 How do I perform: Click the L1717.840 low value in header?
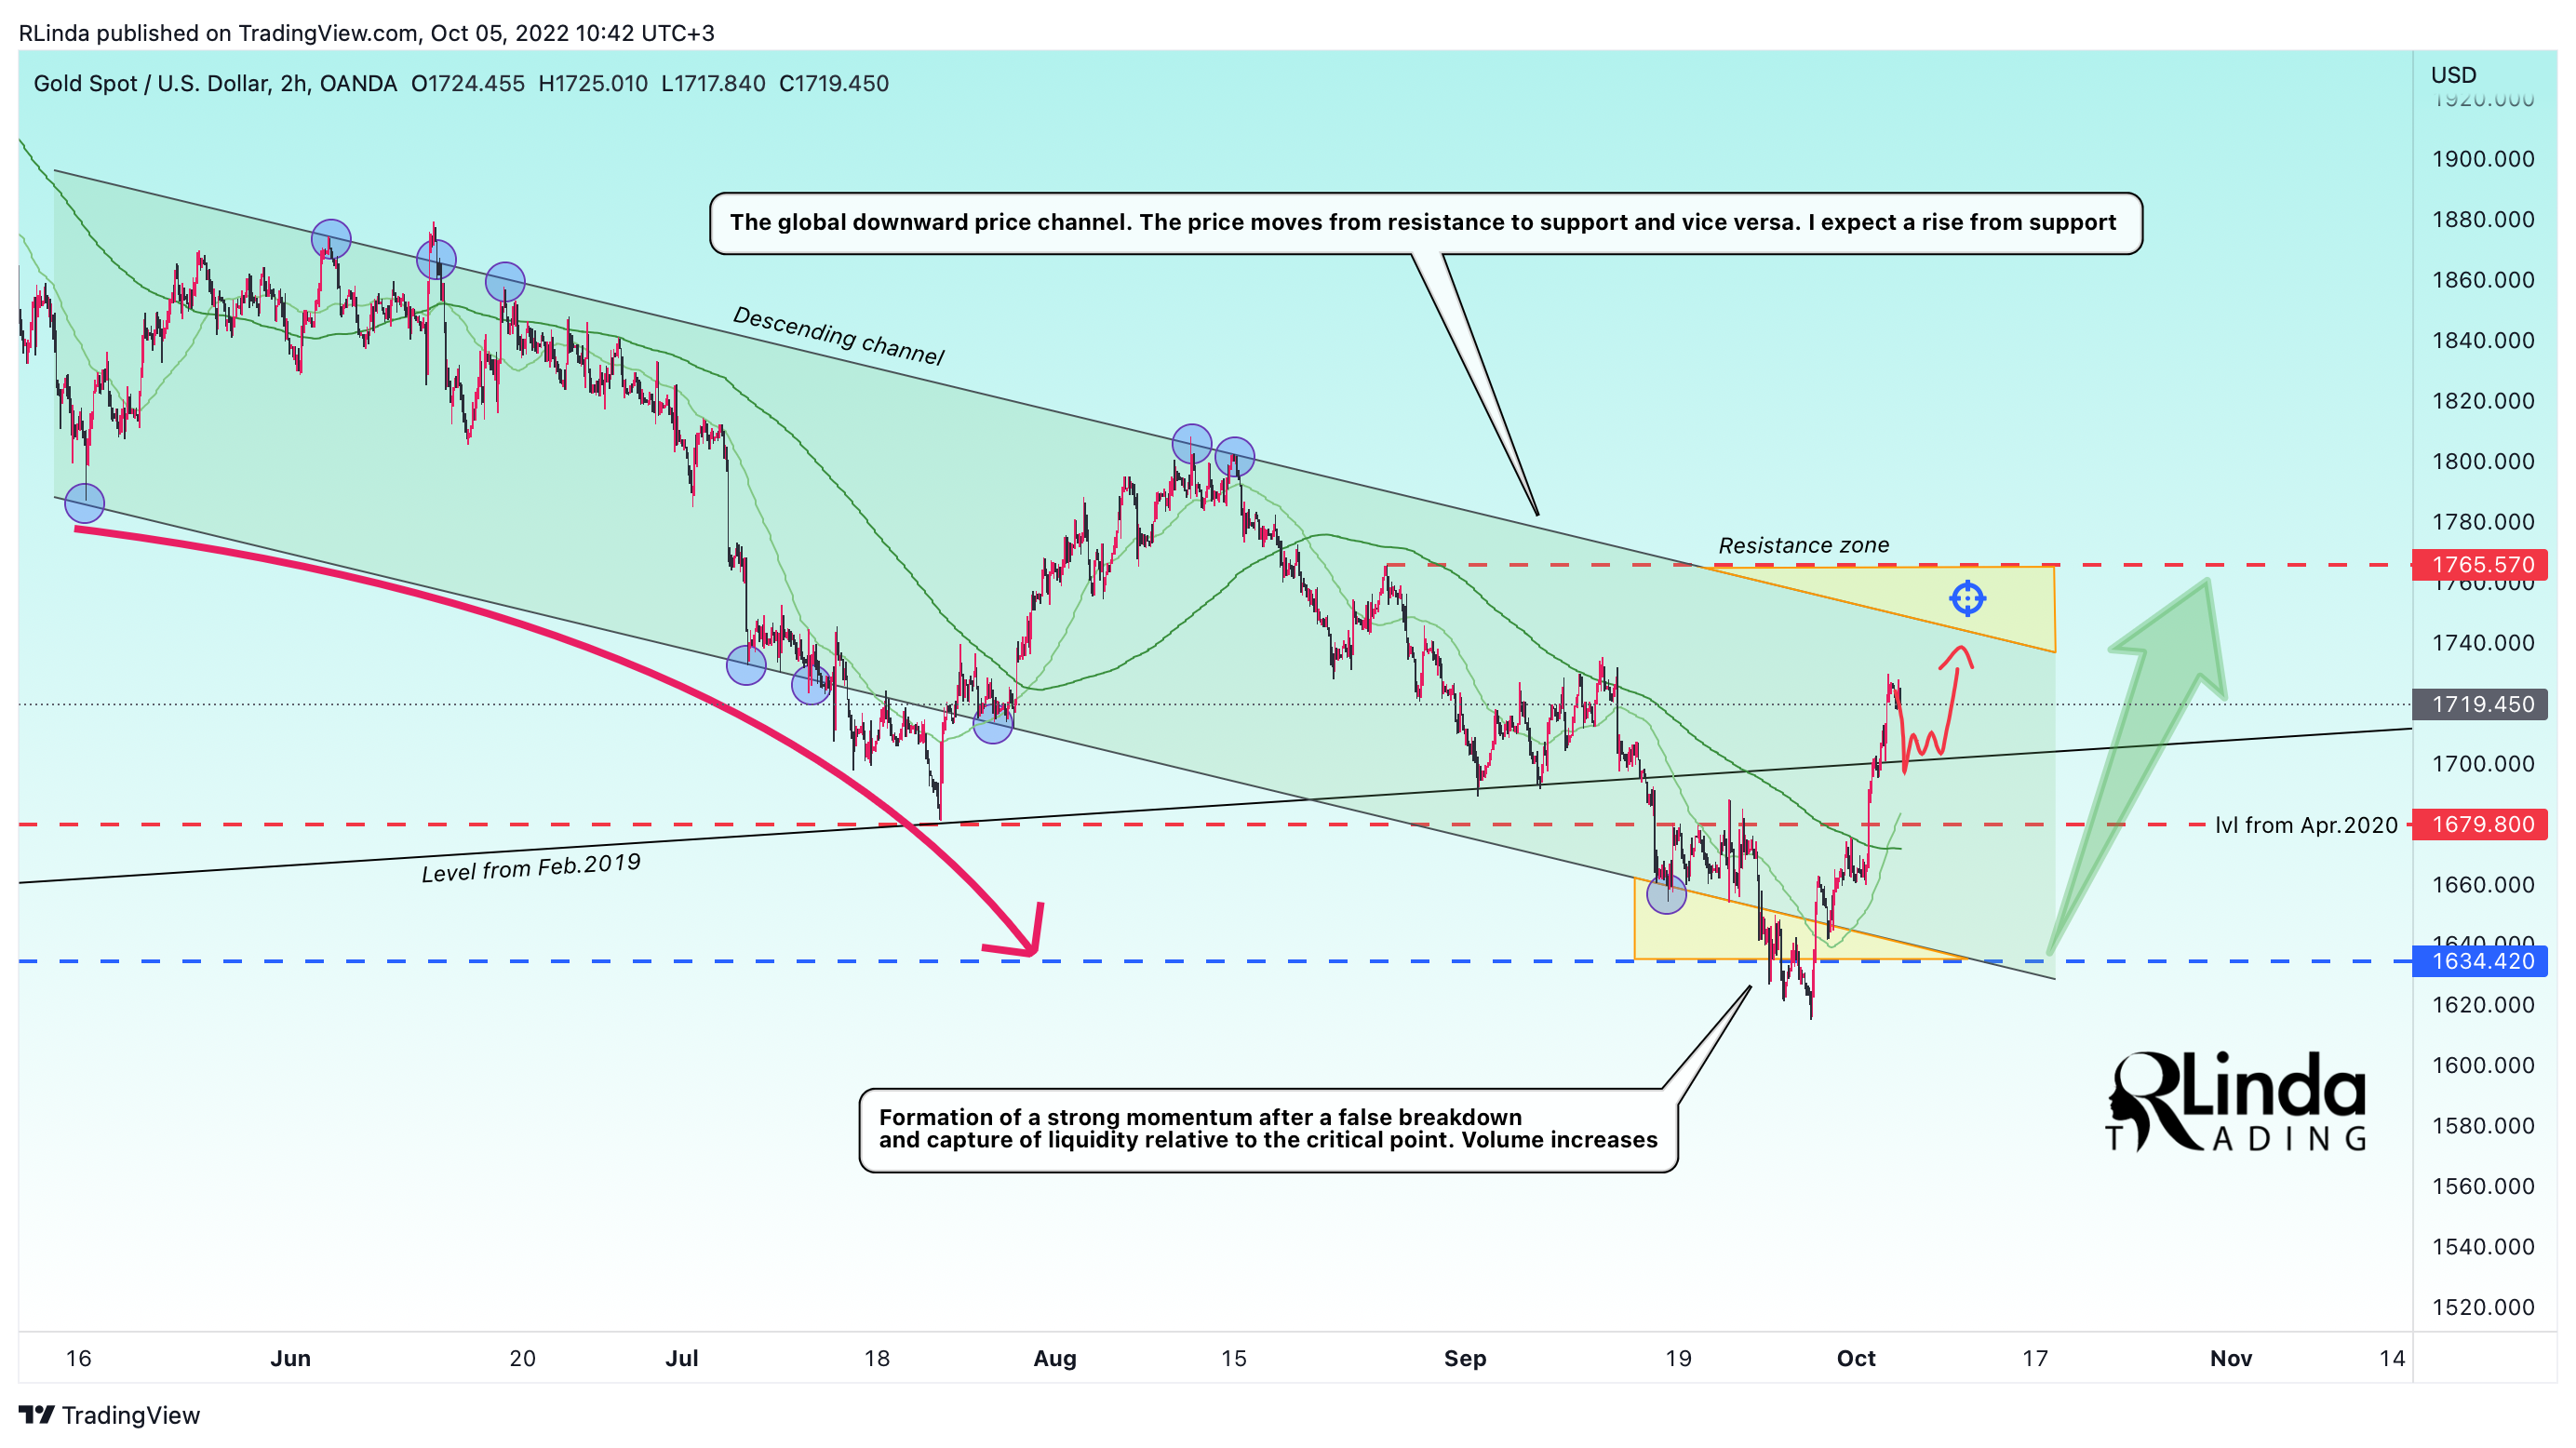point(713,84)
